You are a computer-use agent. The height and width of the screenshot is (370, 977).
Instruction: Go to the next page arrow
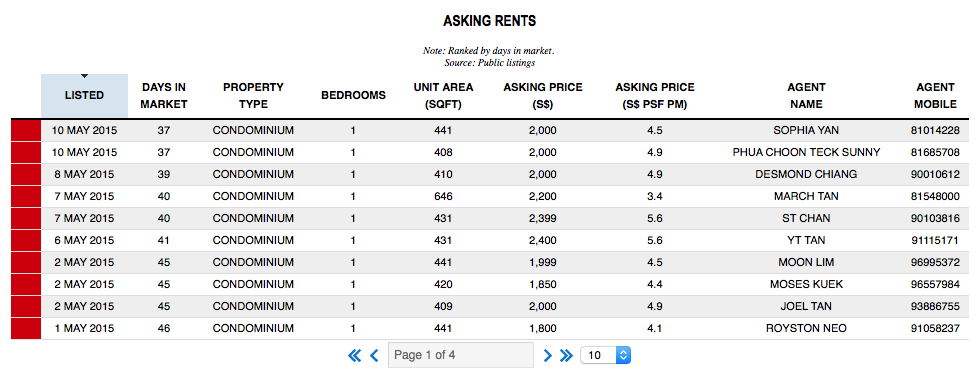(x=548, y=356)
